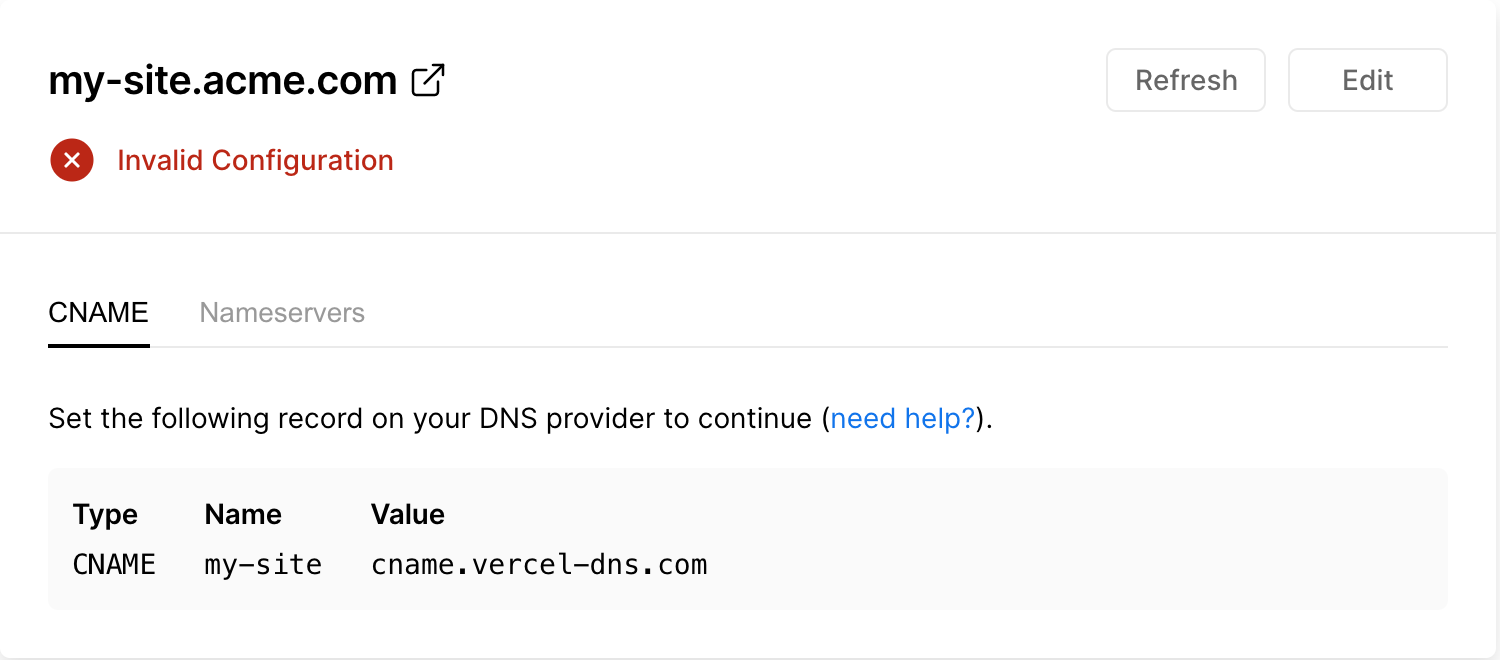Click the 'Invalid Configuration' status text
1500x660 pixels.
pos(255,160)
